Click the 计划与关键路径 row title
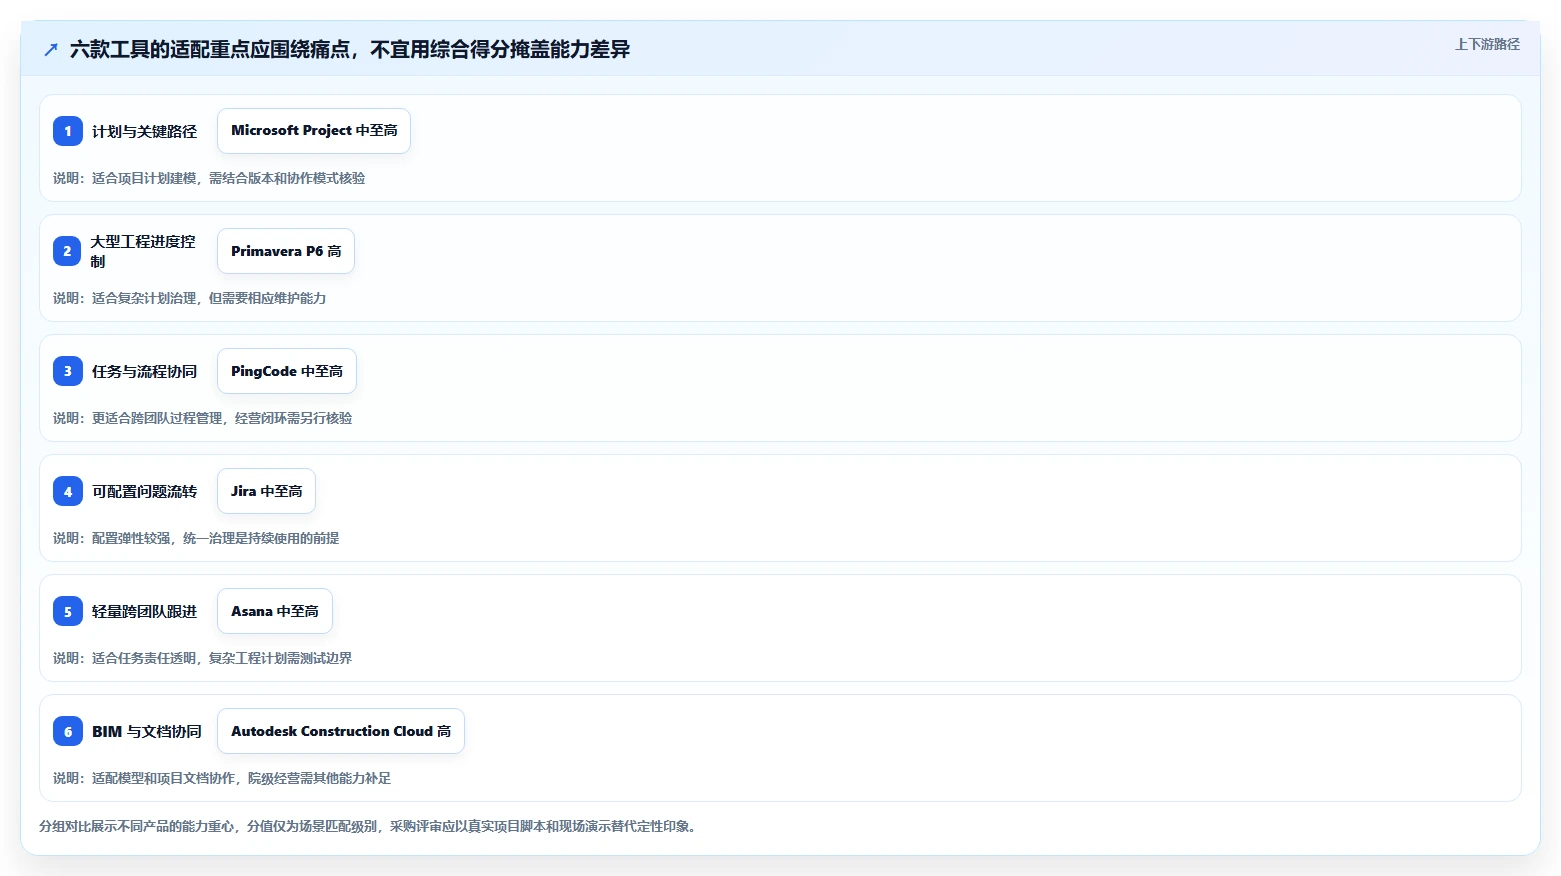1561x876 pixels. point(144,131)
